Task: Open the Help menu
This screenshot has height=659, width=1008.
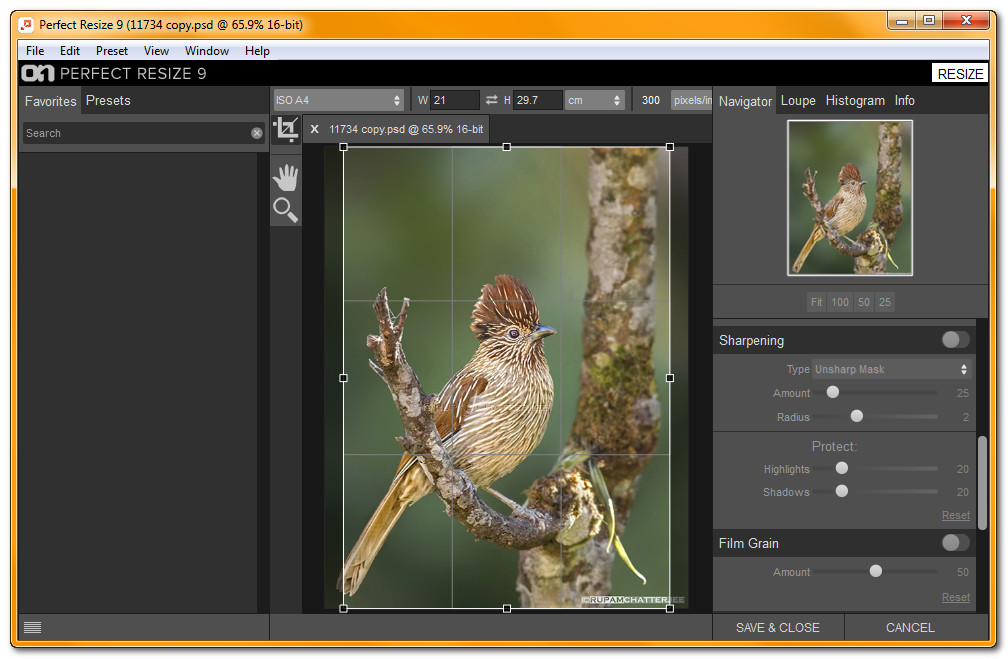Action: [x=257, y=51]
